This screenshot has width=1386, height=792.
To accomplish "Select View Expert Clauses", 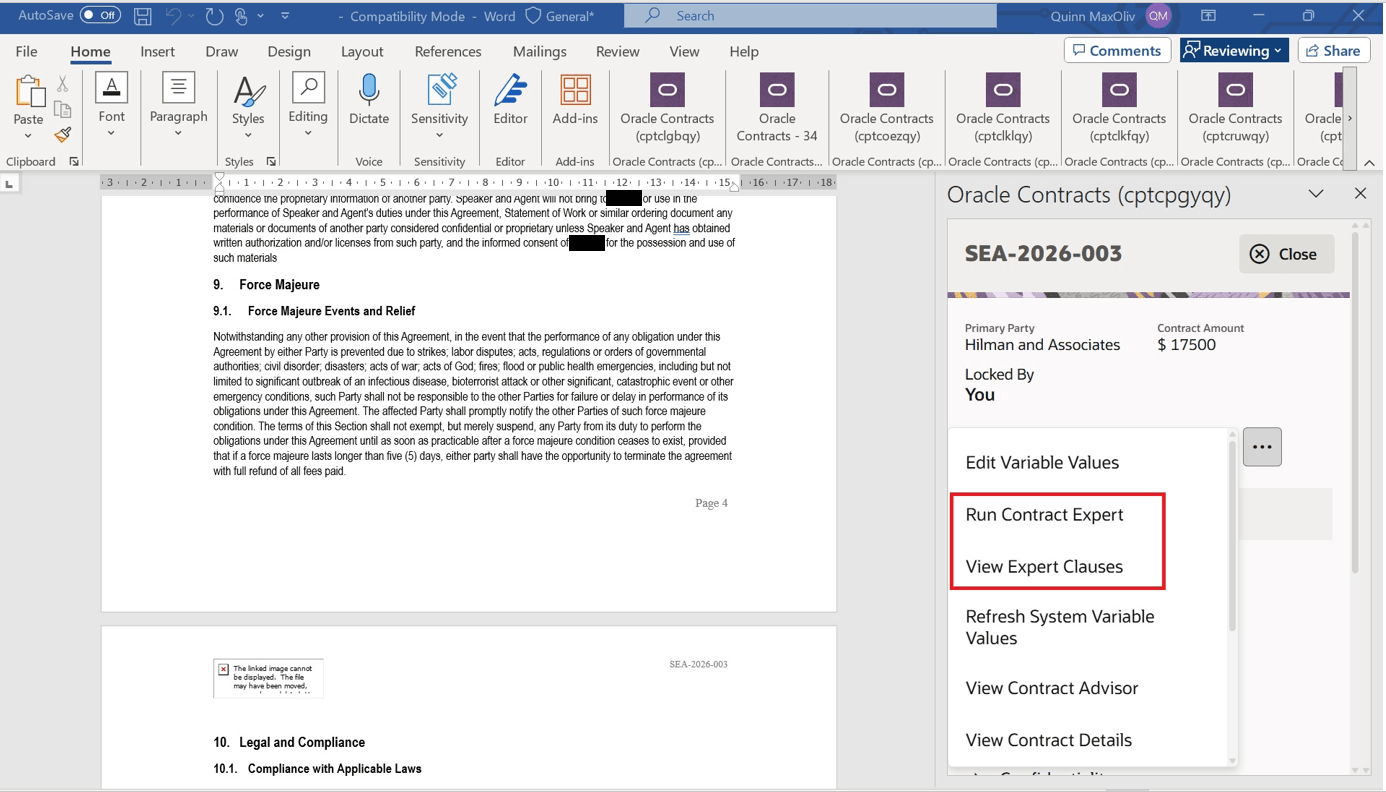I will click(x=1044, y=566).
